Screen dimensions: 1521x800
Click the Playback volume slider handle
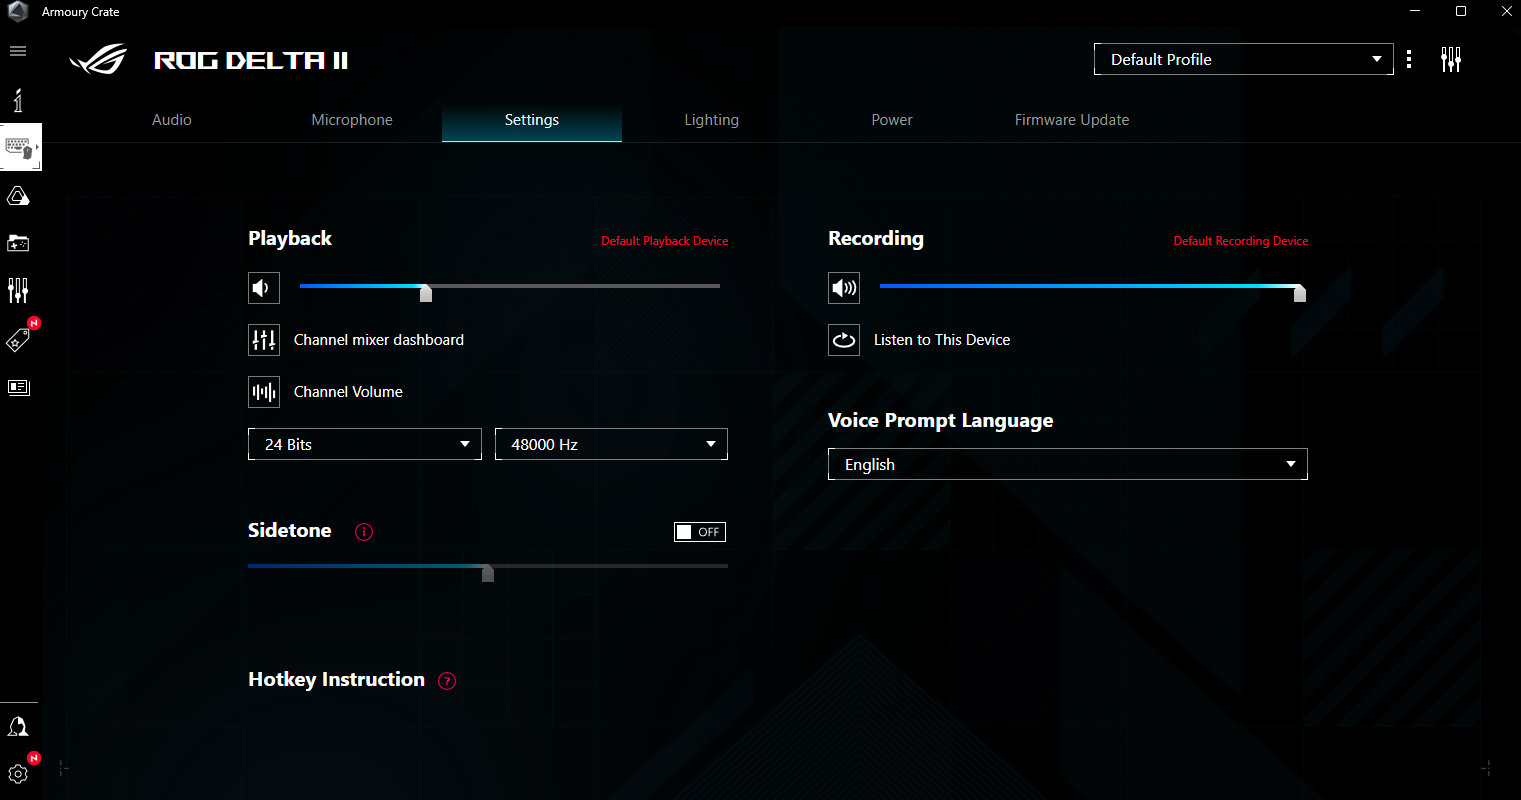tap(426, 292)
